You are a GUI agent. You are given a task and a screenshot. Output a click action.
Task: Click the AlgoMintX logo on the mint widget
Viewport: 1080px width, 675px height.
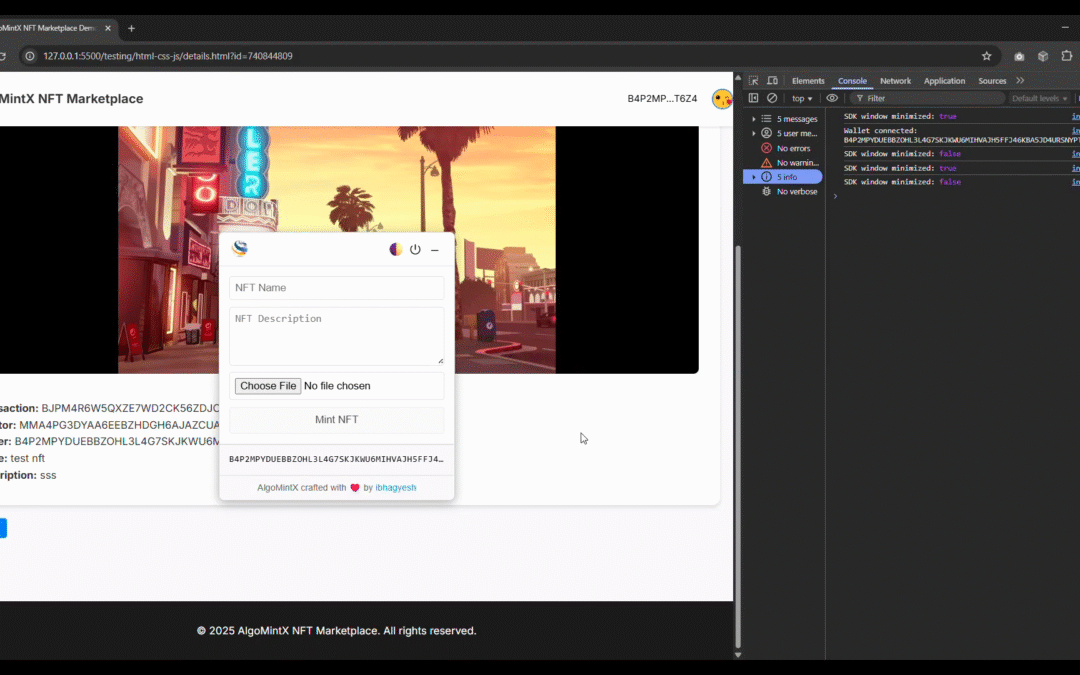pyautogui.click(x=239, y=249)
